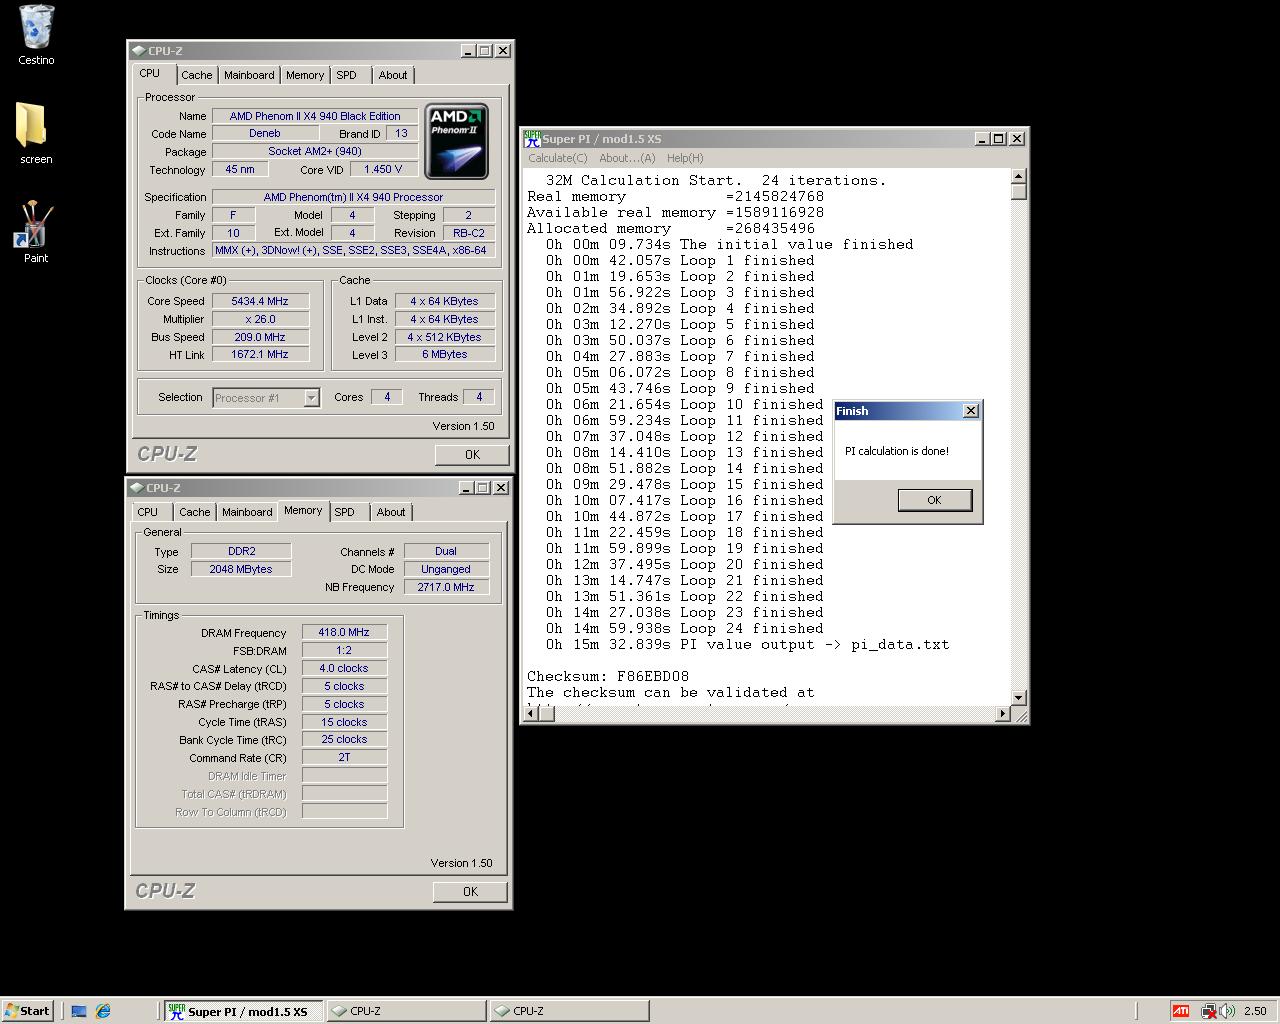Click the memory Type value DDR2

241,551
